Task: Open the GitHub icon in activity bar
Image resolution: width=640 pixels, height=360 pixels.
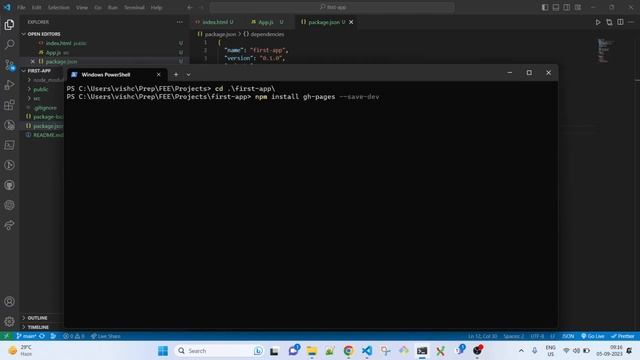Action: click(9, 185)
